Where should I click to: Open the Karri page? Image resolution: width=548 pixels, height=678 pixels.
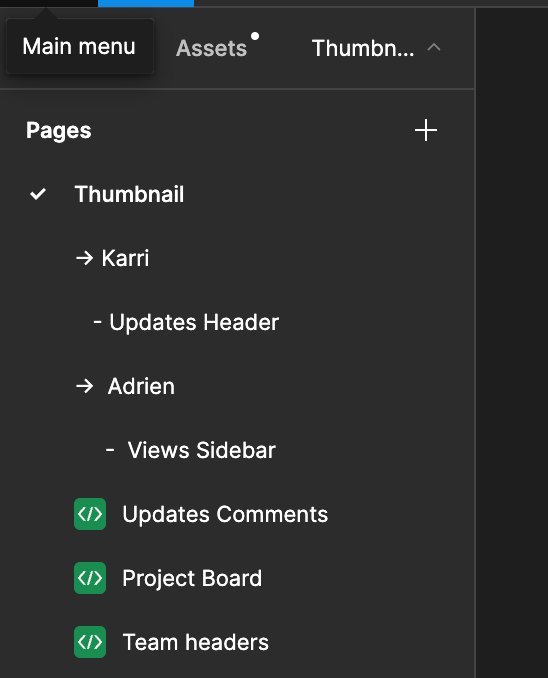125,258
